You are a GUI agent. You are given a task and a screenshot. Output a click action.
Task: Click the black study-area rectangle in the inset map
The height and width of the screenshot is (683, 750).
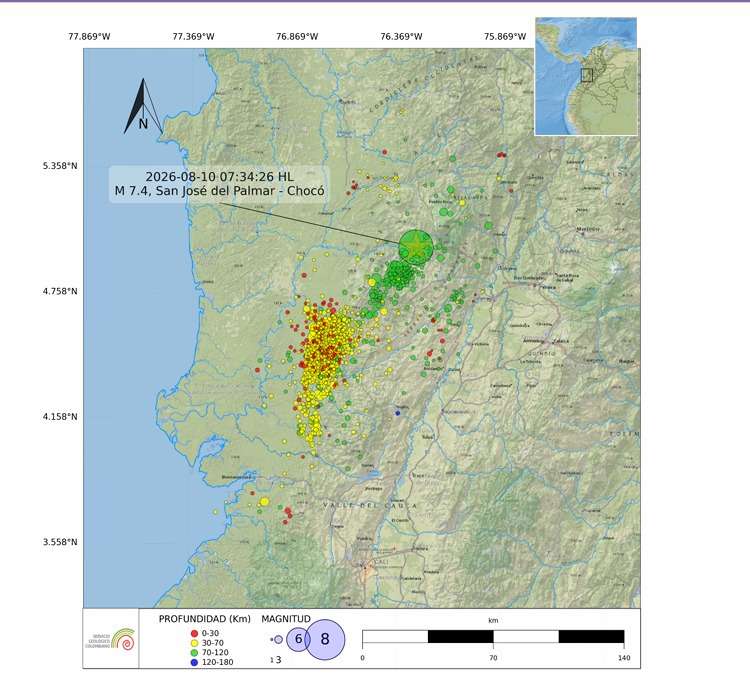pyautogui.click(x=587, y=75)
